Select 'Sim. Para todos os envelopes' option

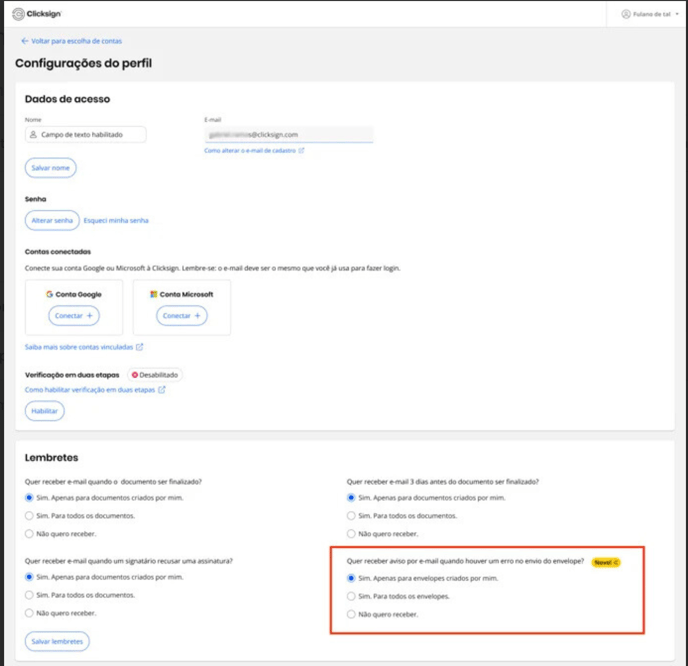(351, 596)
